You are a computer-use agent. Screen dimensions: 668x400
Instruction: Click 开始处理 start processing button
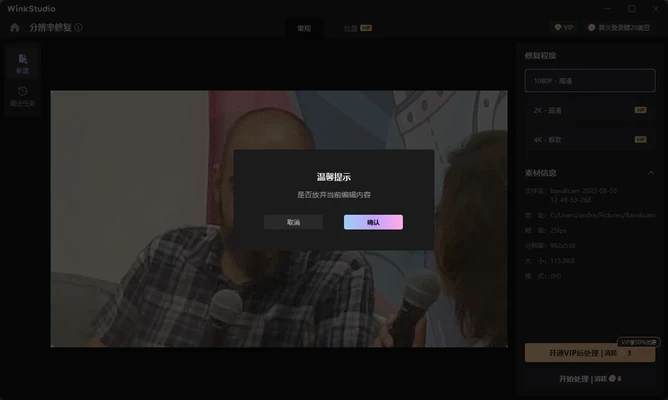click(590, 379)
